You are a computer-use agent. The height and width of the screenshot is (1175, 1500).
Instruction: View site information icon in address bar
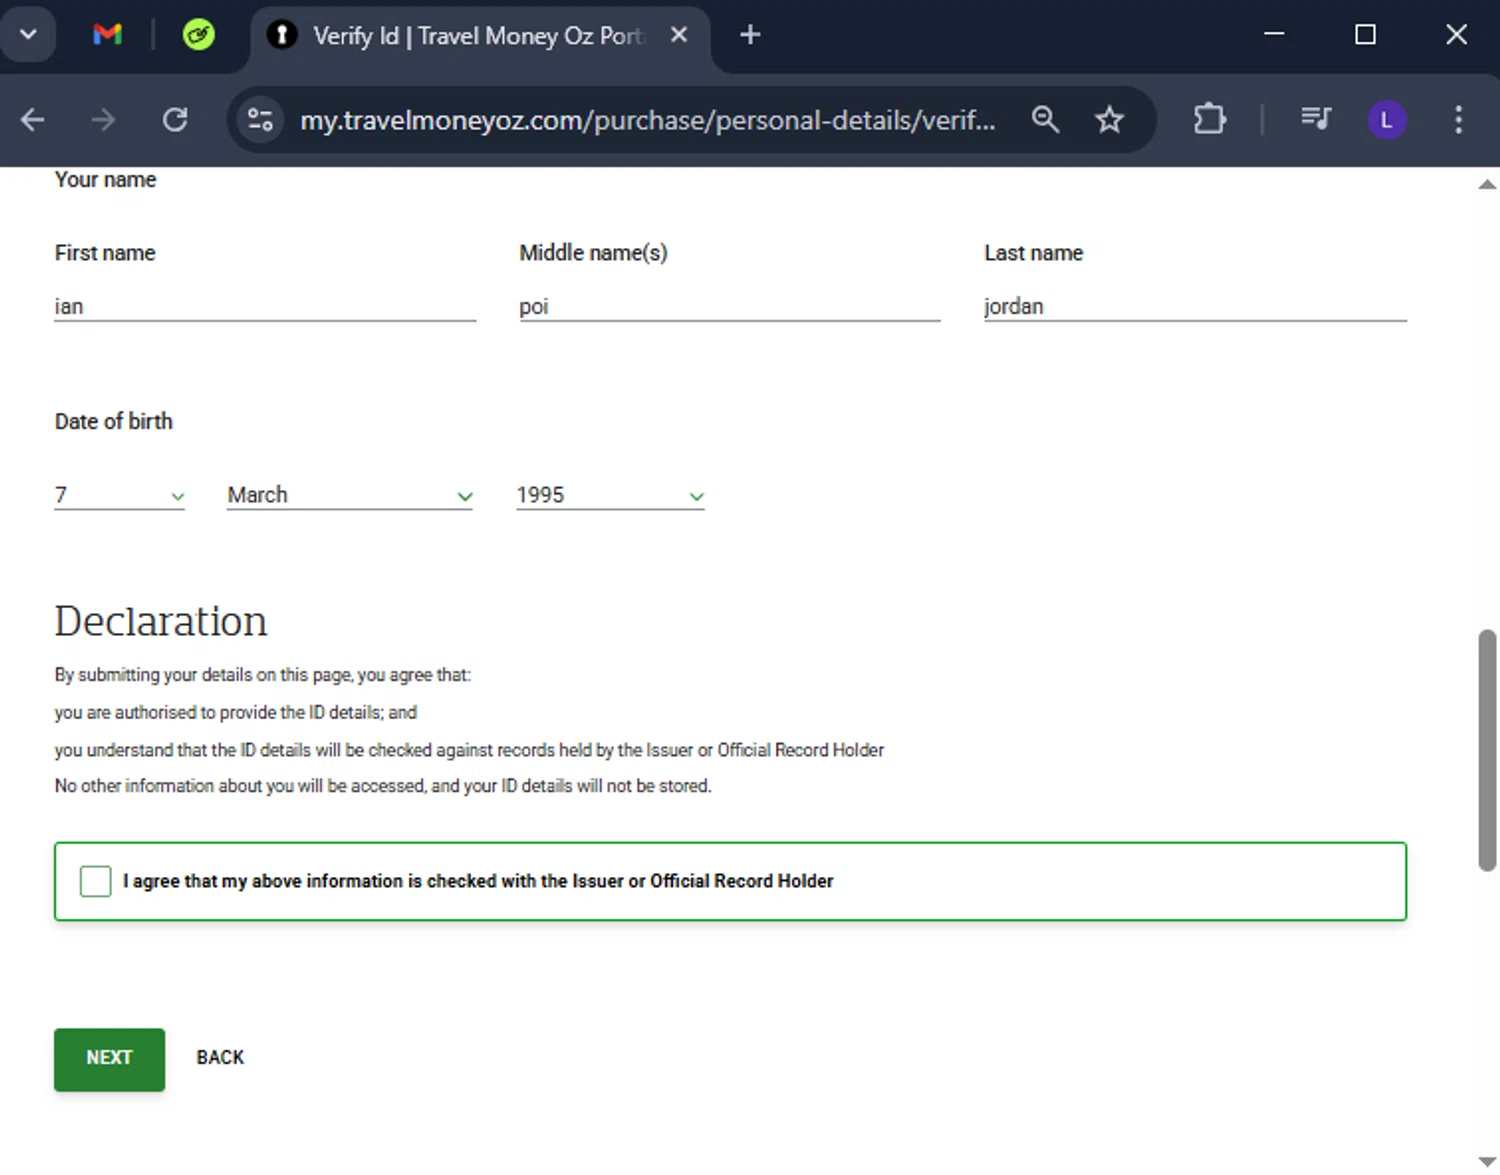261,120
